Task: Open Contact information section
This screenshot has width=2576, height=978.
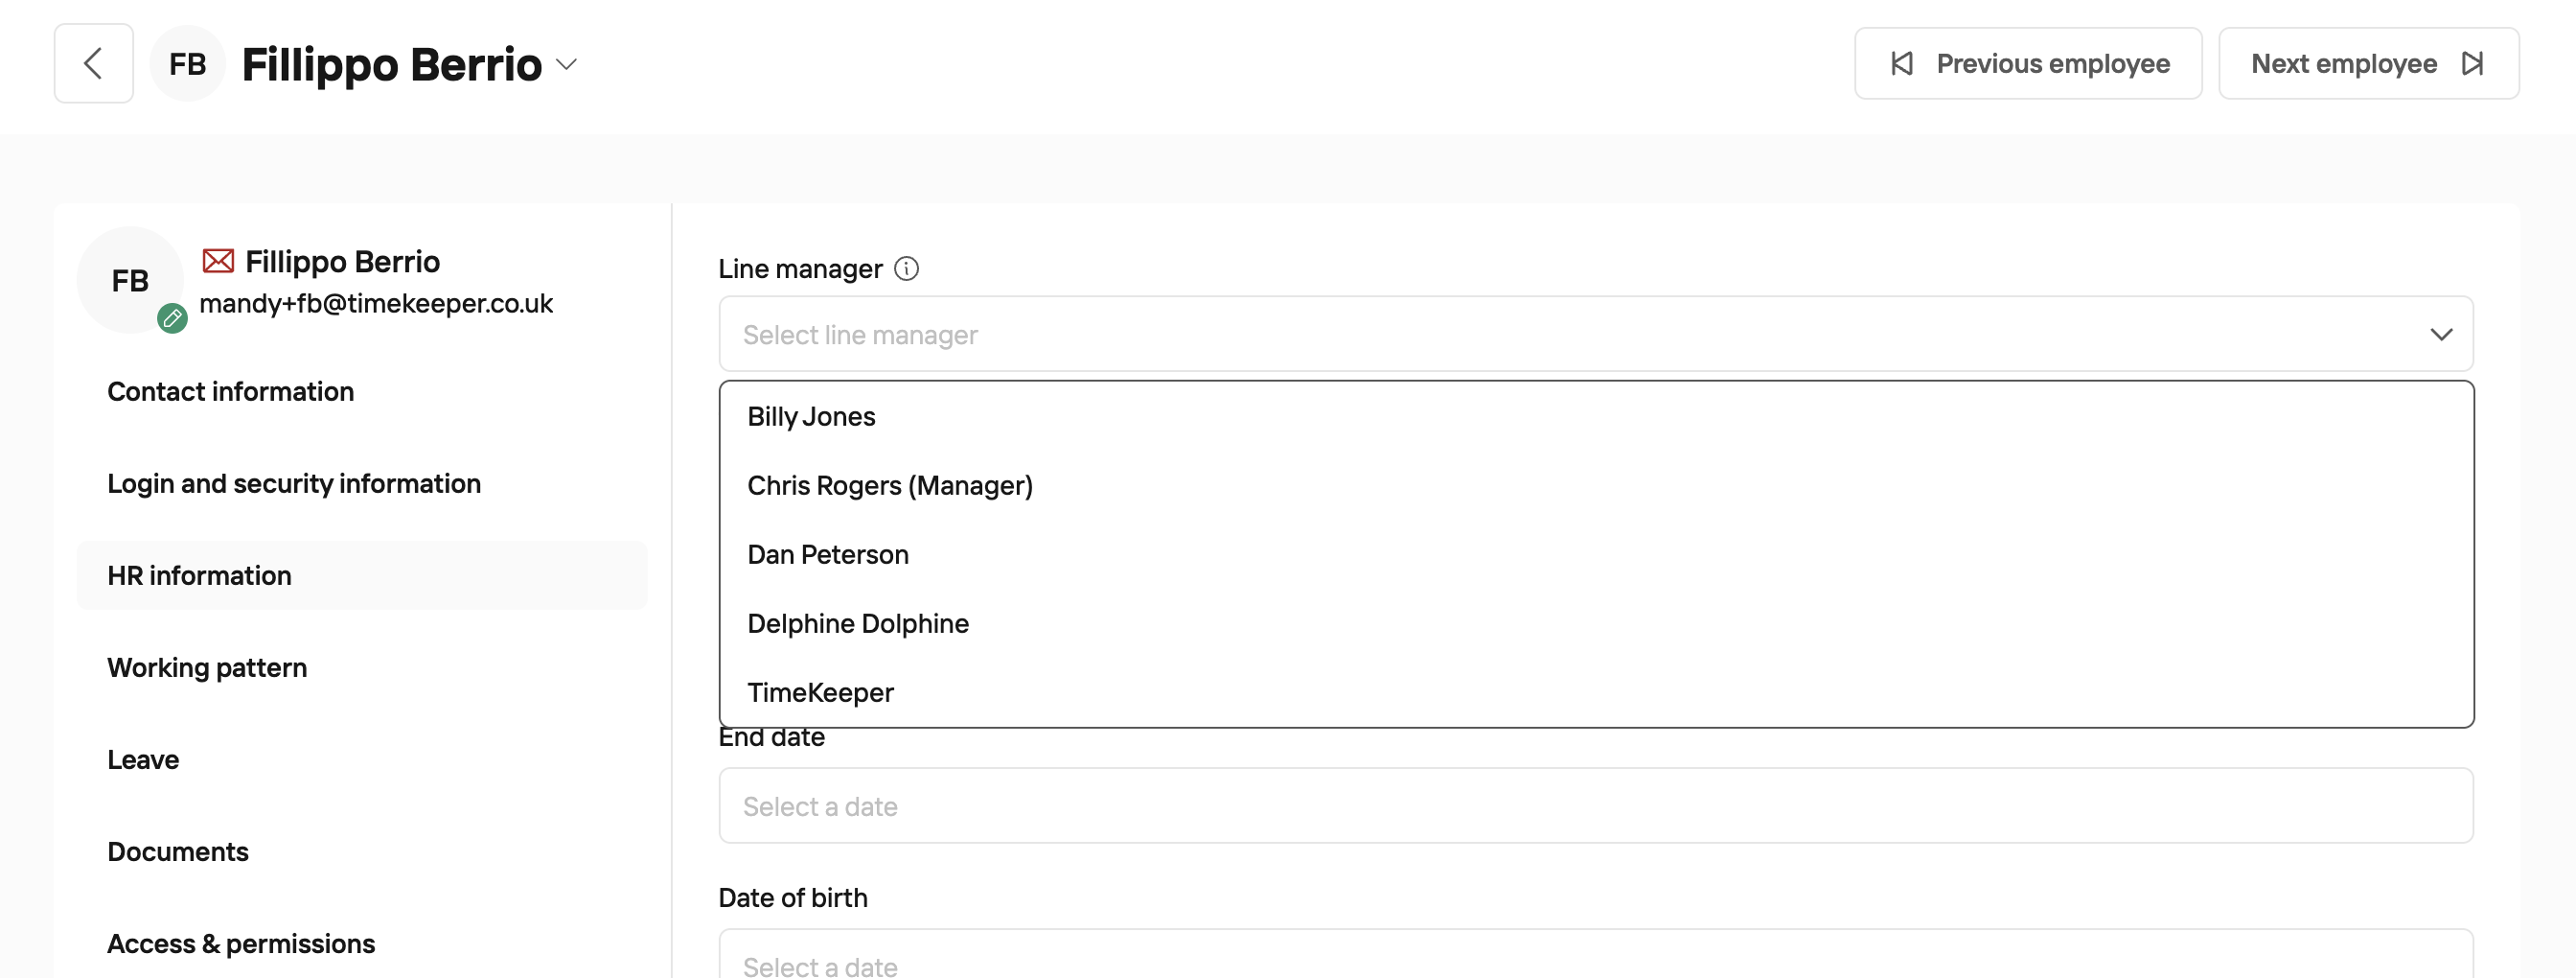Action: click(362, 391)
